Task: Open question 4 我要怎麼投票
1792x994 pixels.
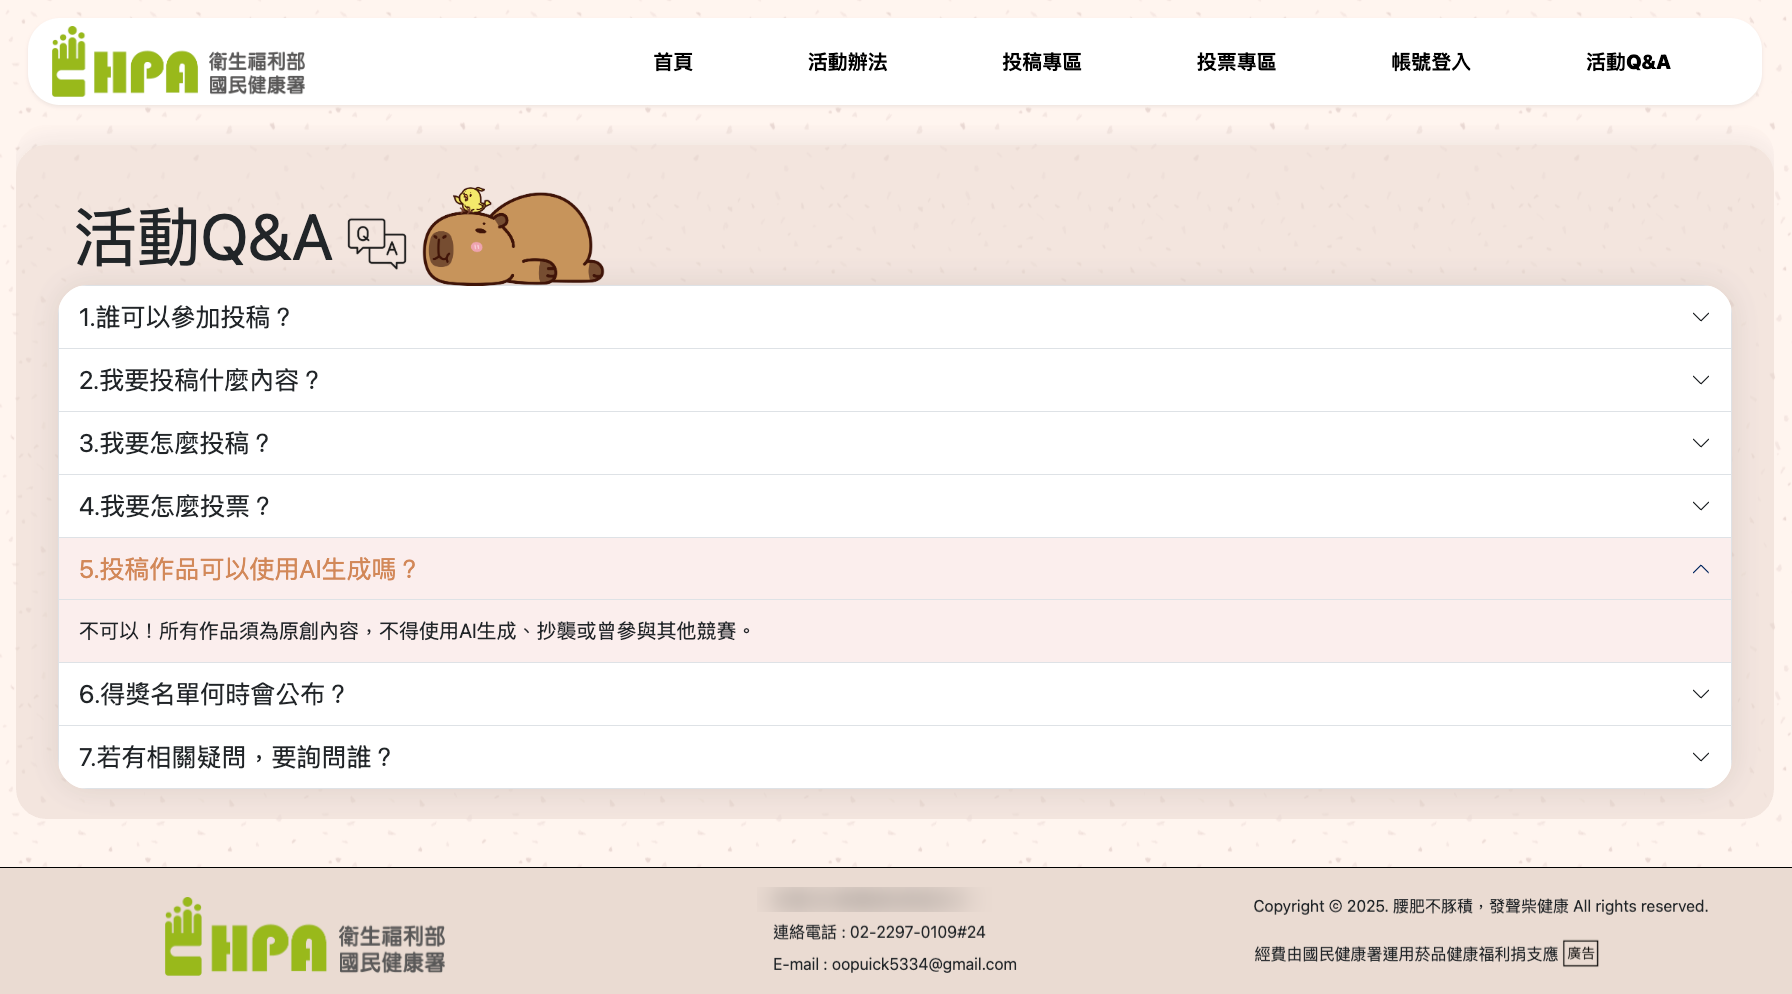Action: 175,506
